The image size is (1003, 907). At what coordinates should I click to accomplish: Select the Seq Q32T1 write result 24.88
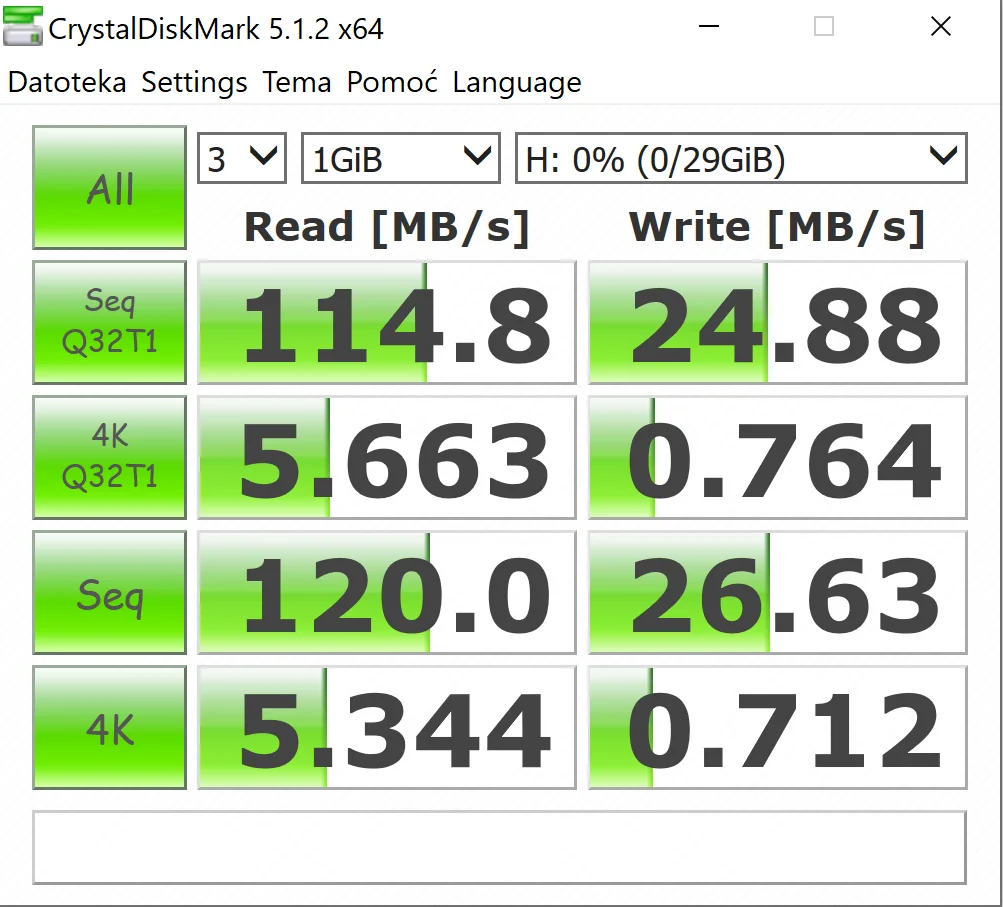778,322
